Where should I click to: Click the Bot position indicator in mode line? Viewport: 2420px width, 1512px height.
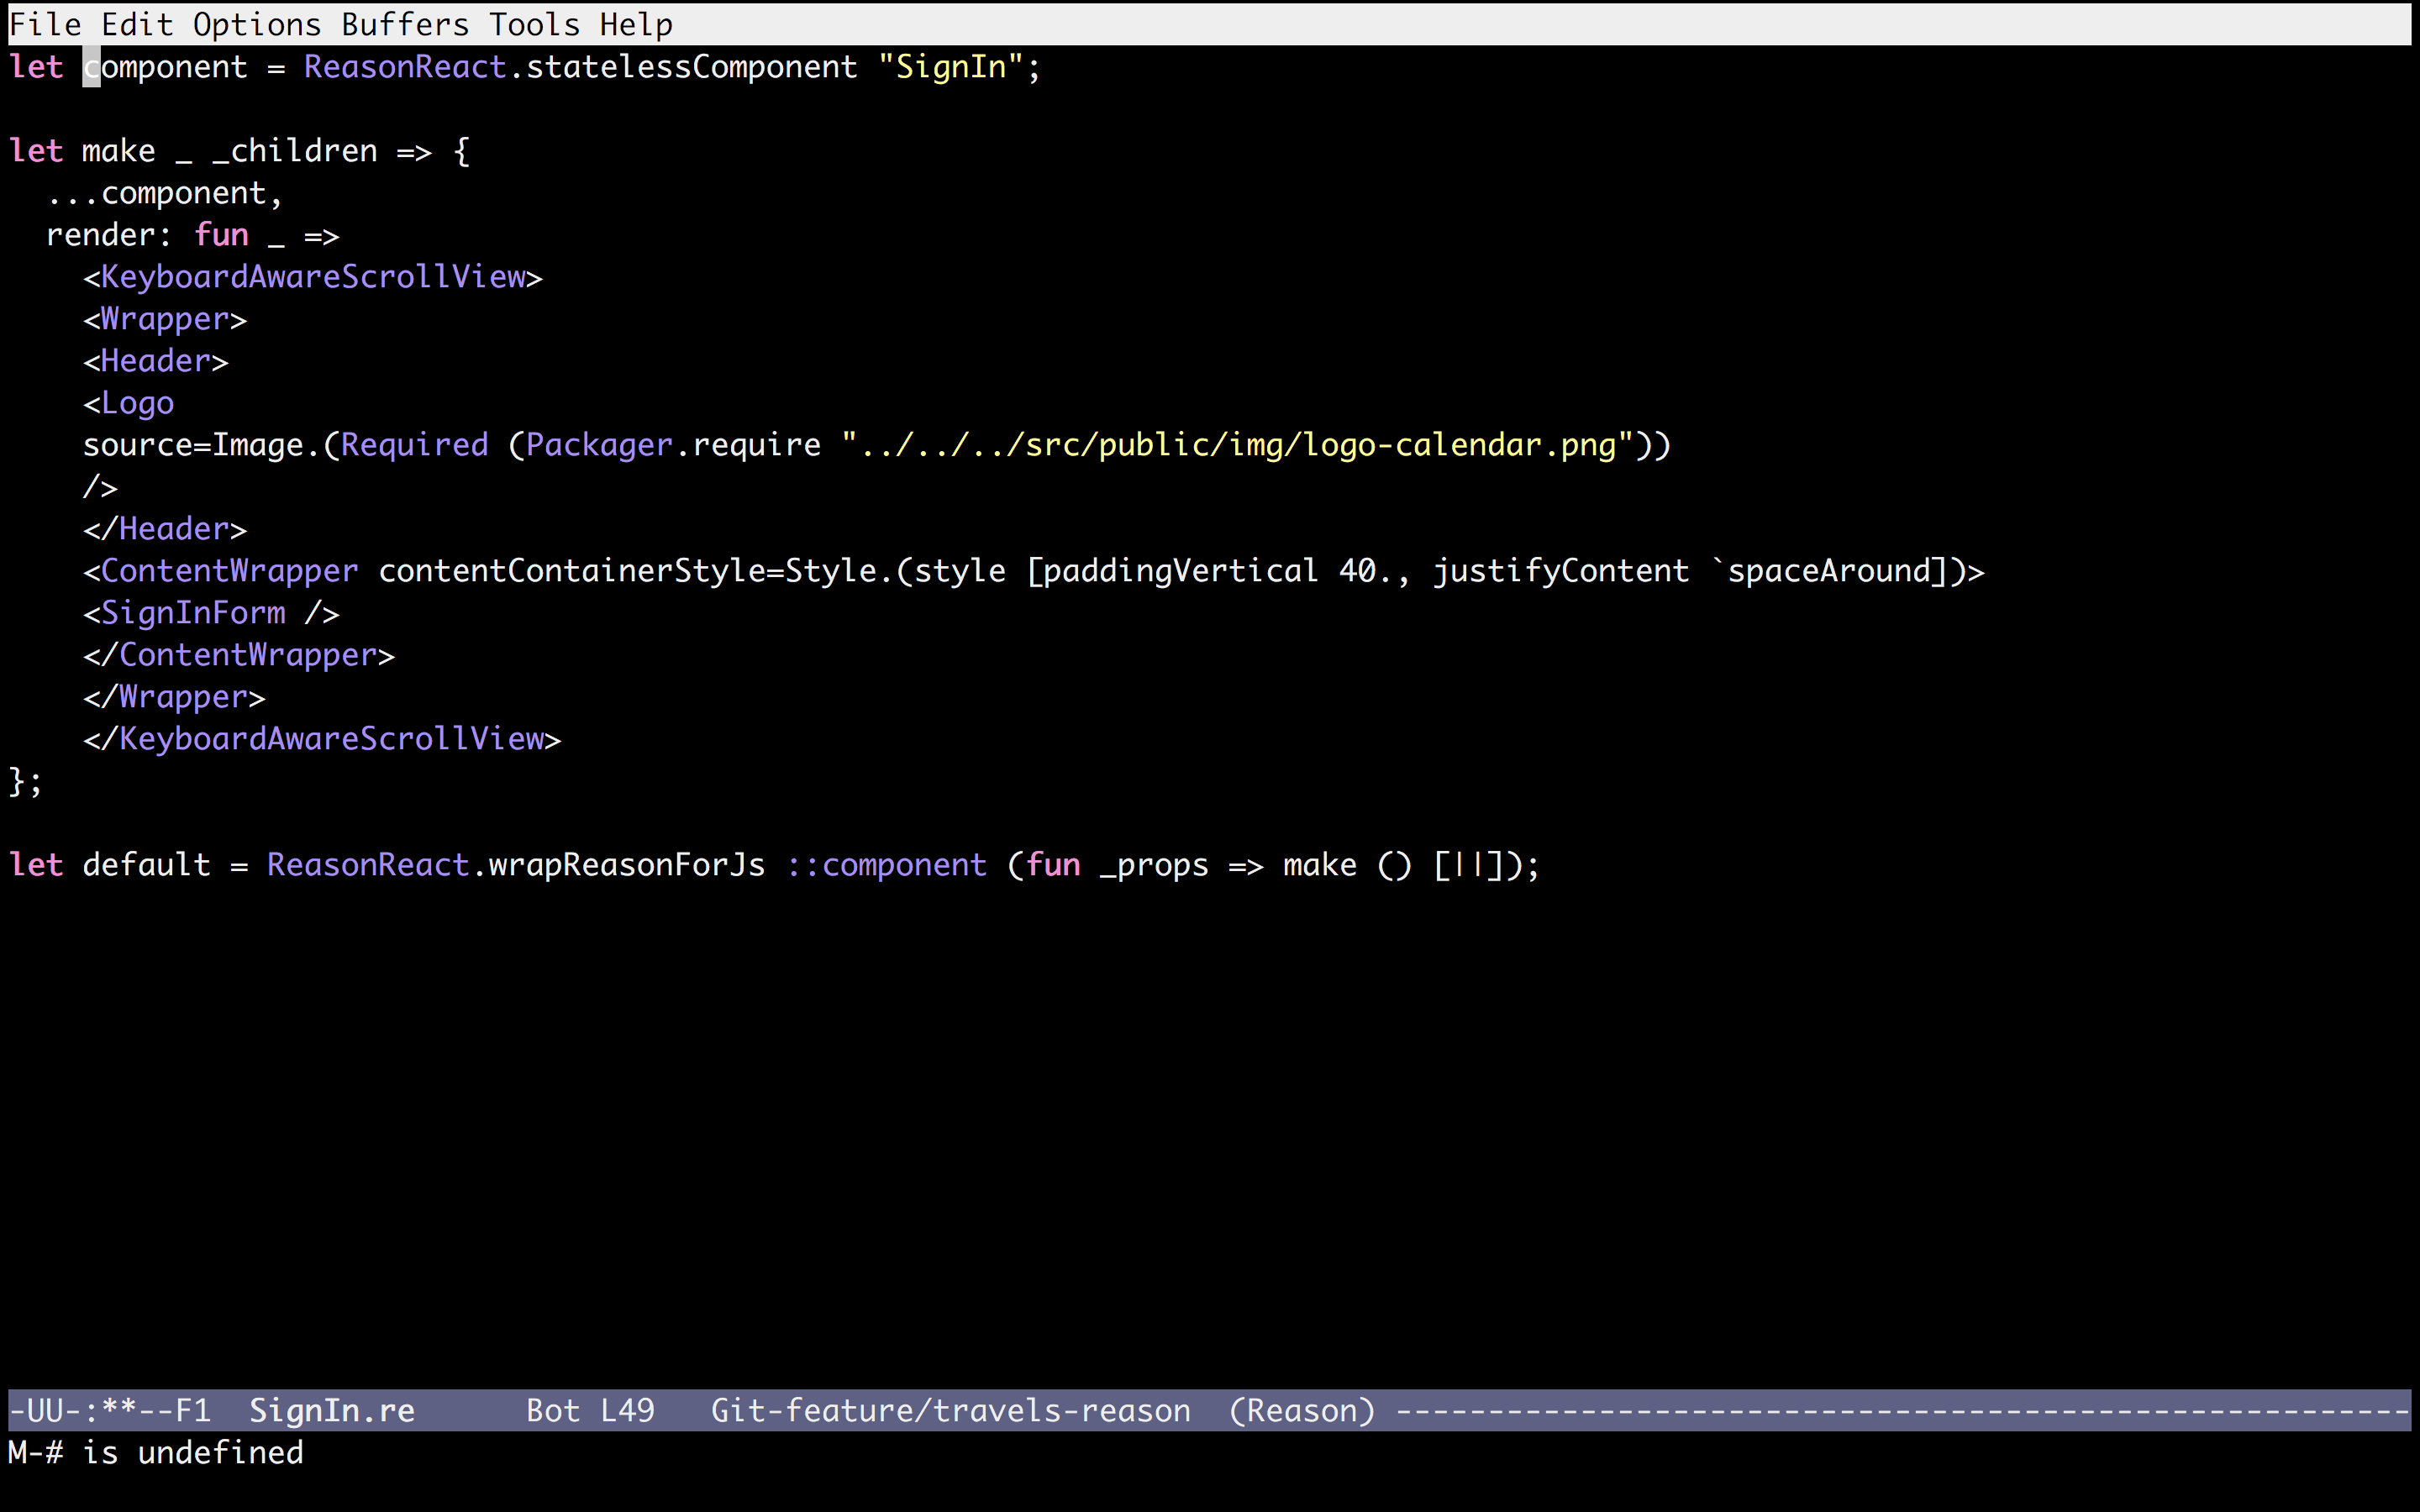pos(553,1410)
